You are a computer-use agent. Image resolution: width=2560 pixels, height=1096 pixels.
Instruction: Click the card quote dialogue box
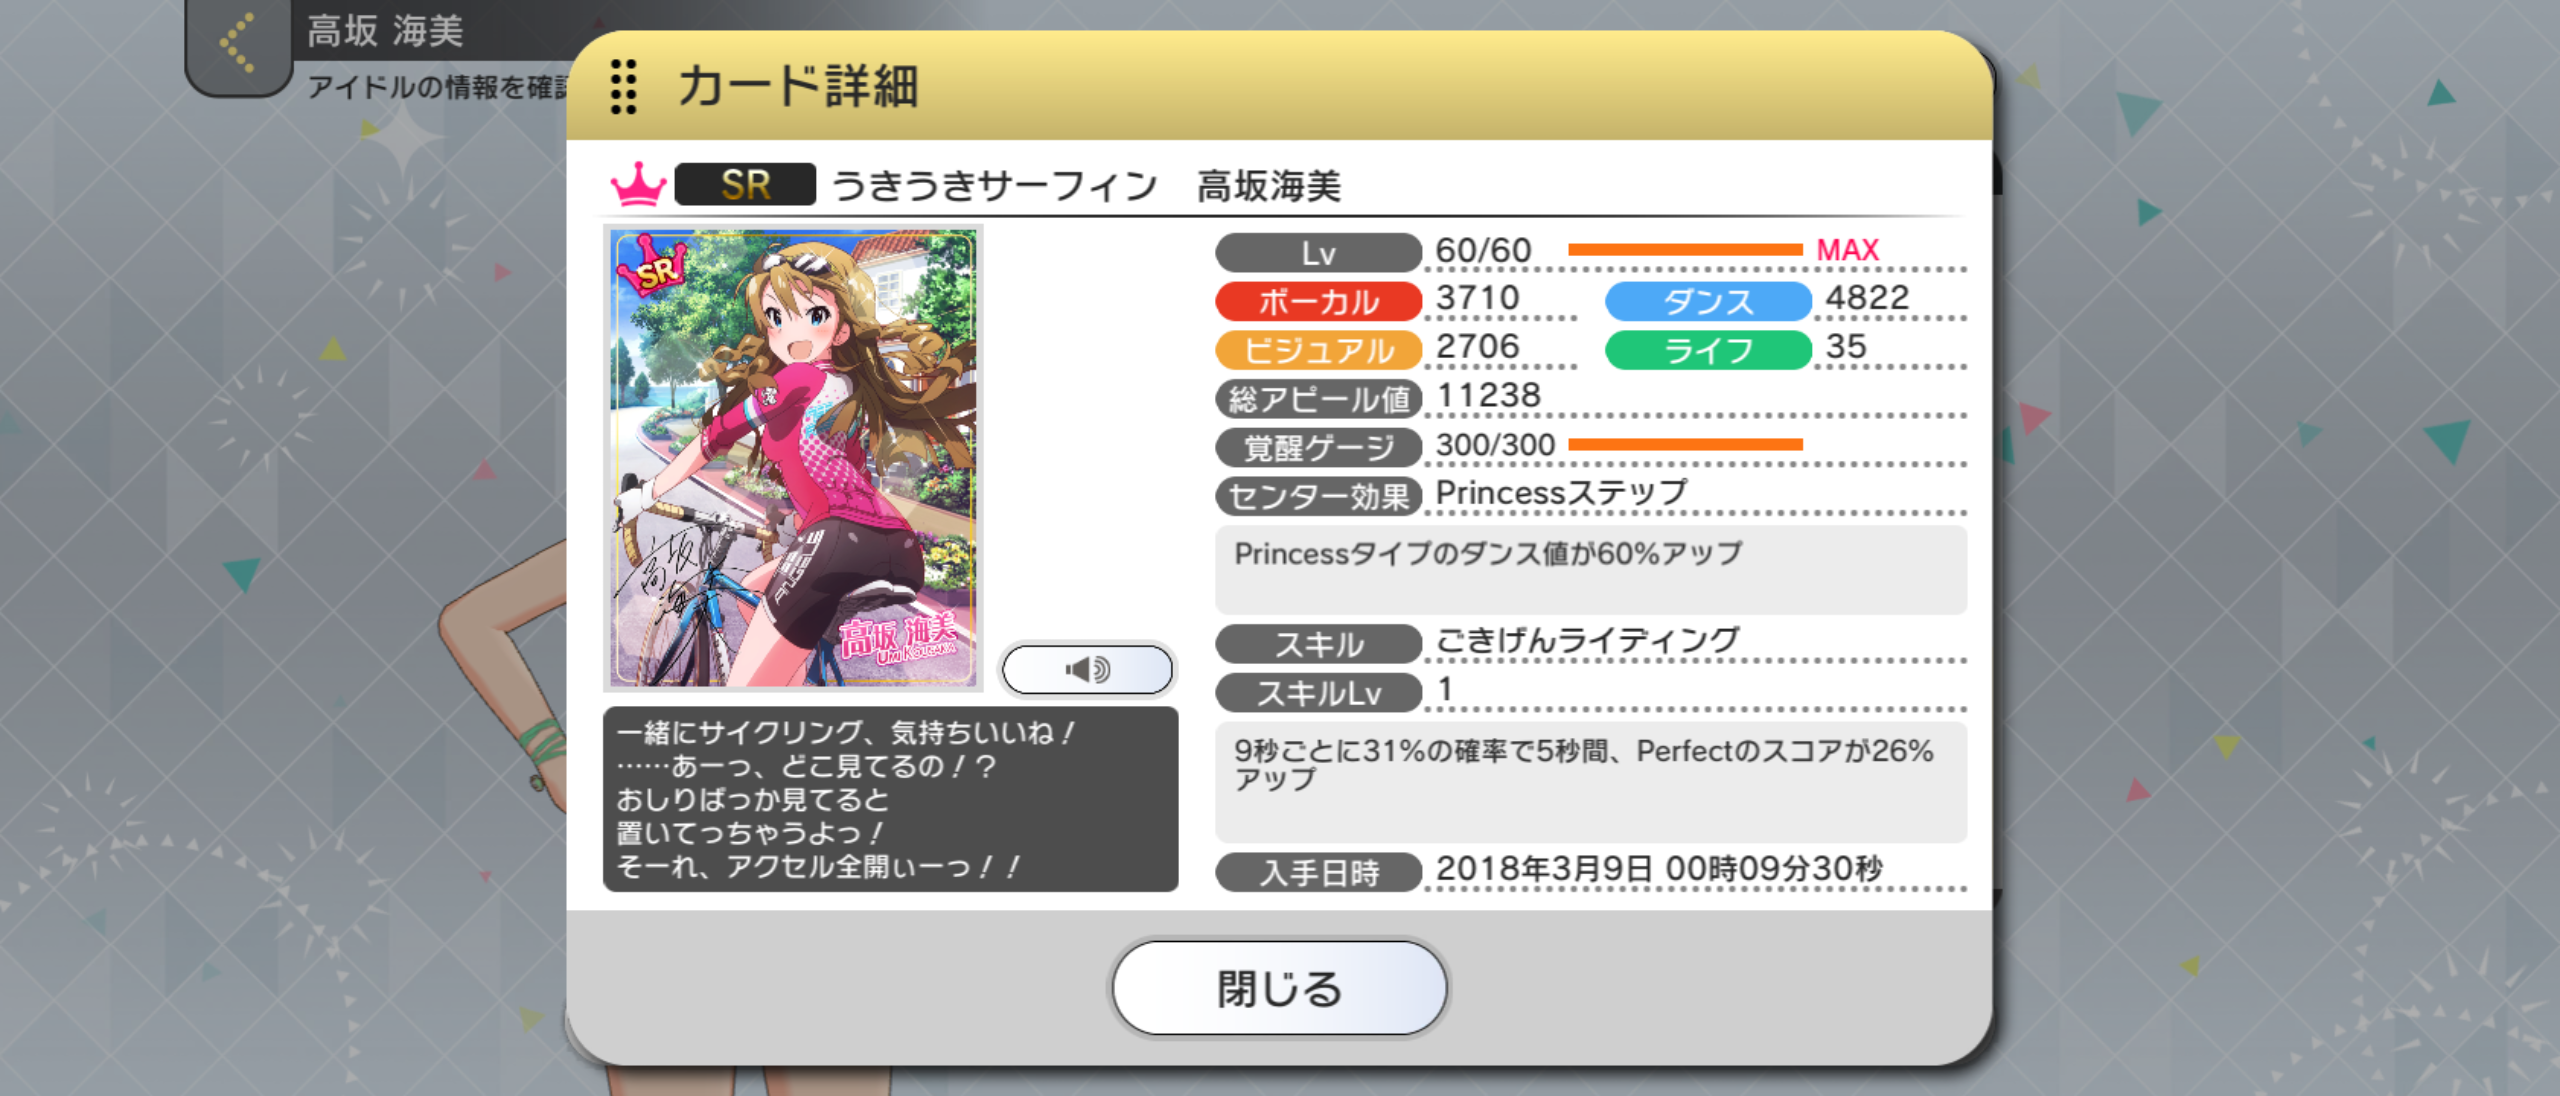pos(891,799)
